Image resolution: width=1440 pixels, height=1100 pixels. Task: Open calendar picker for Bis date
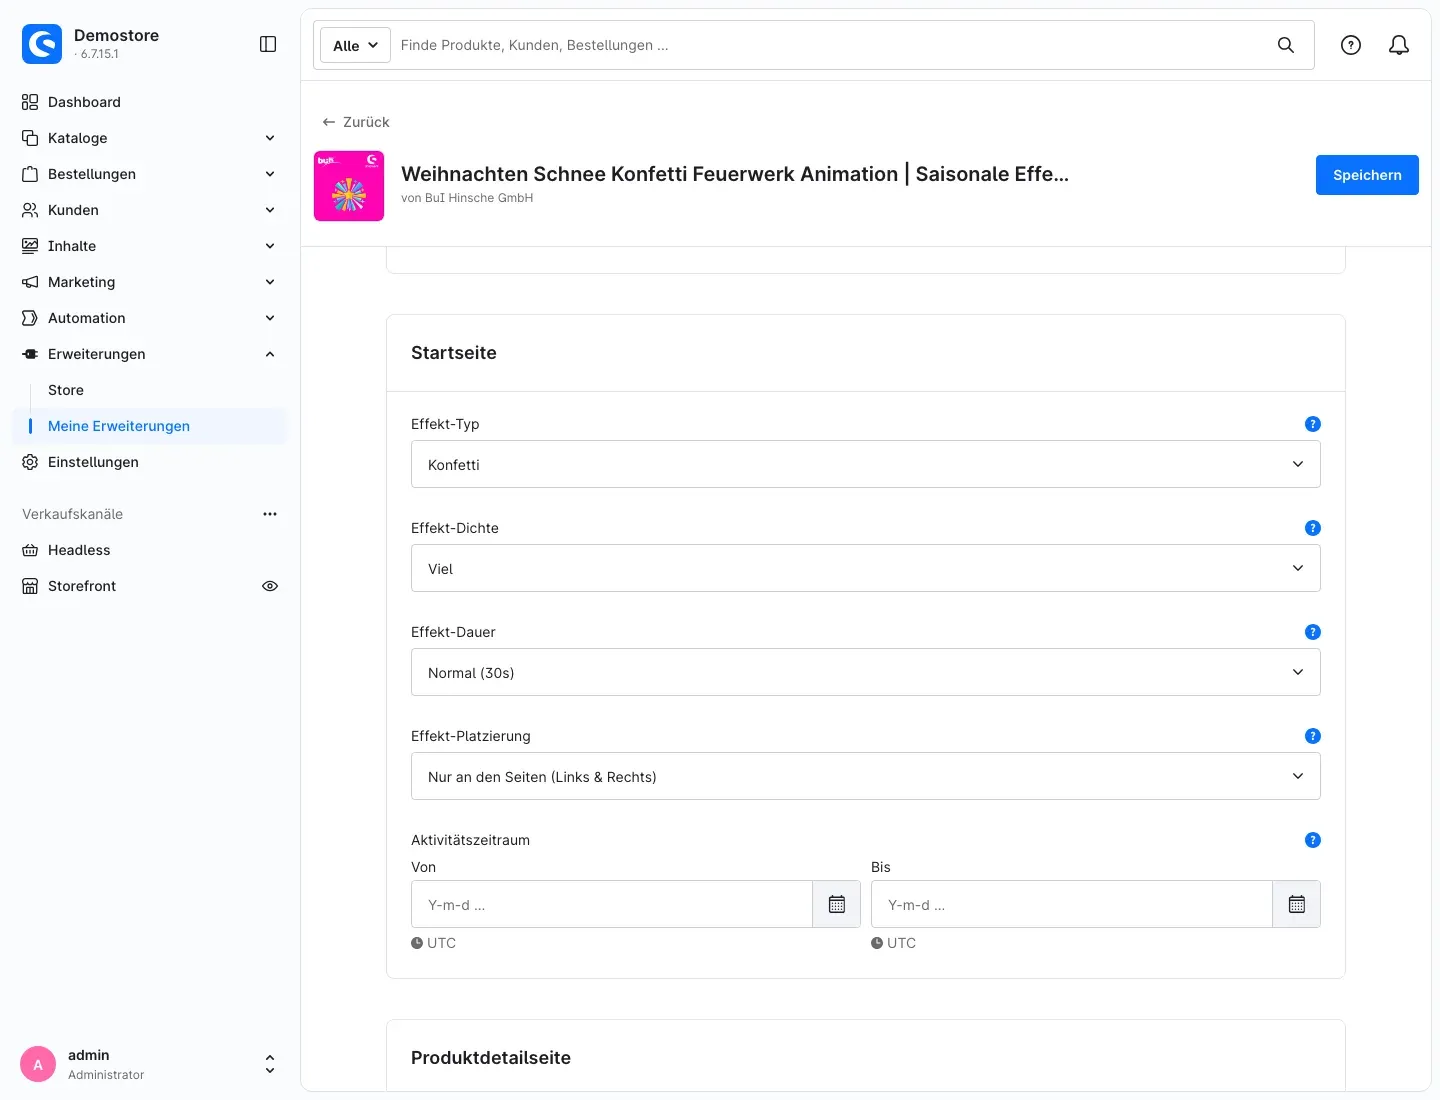point(1297,904)
